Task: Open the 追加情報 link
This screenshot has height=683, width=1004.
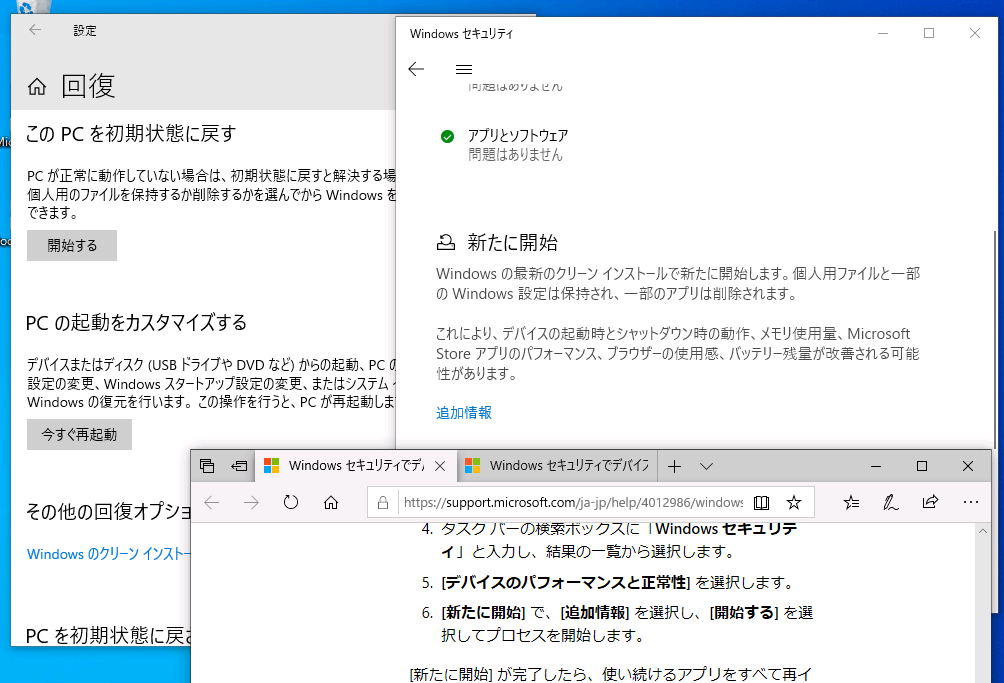Action: tap(464, 413)
